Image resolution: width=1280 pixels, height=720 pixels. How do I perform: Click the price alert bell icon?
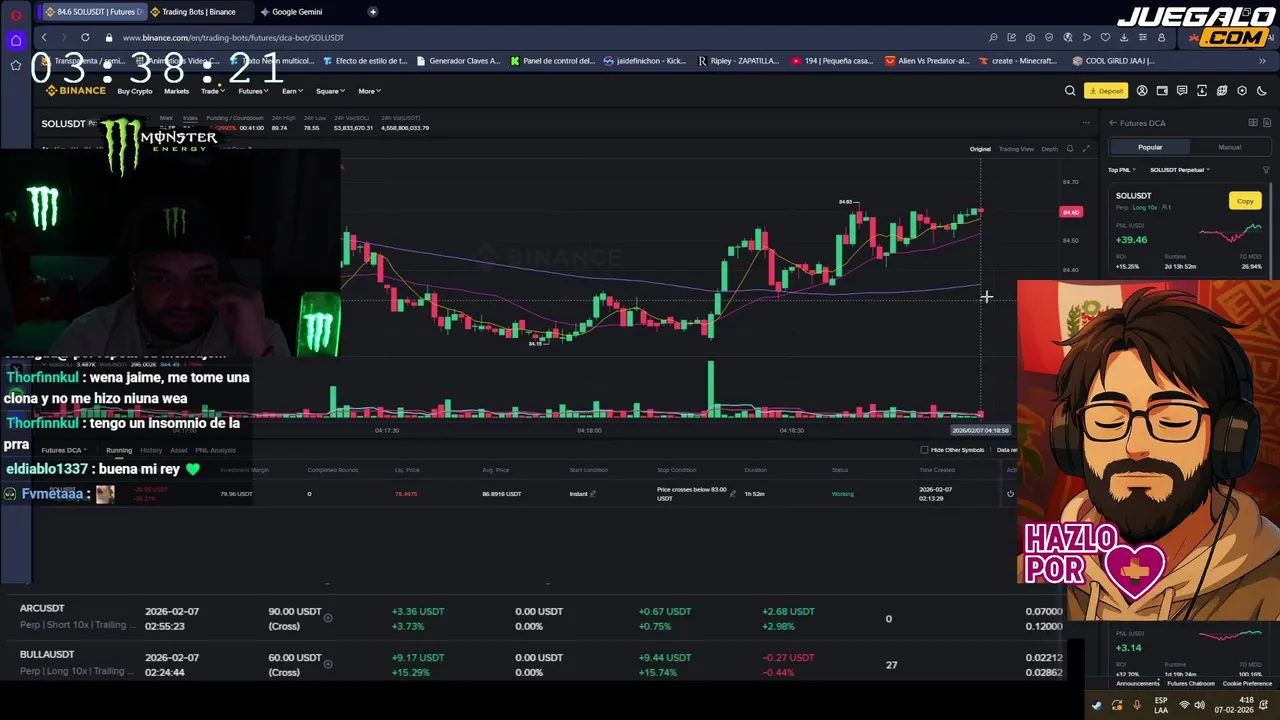[1069, 149]
